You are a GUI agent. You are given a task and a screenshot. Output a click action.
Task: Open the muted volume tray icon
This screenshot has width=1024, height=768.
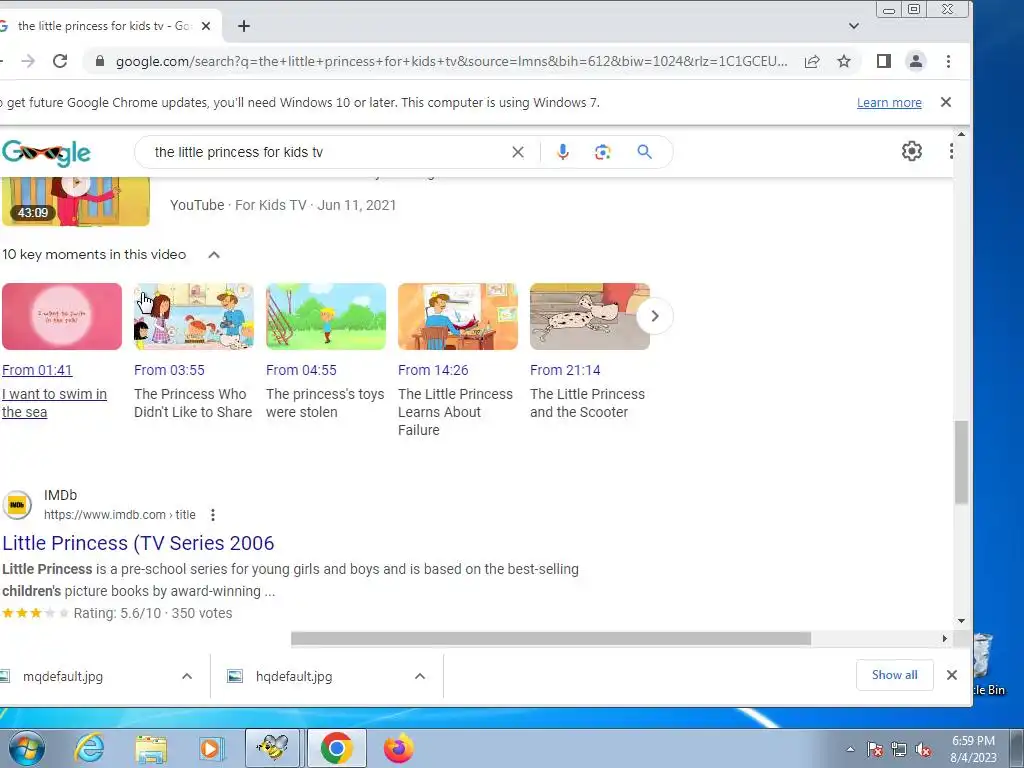tap(923, 750)
